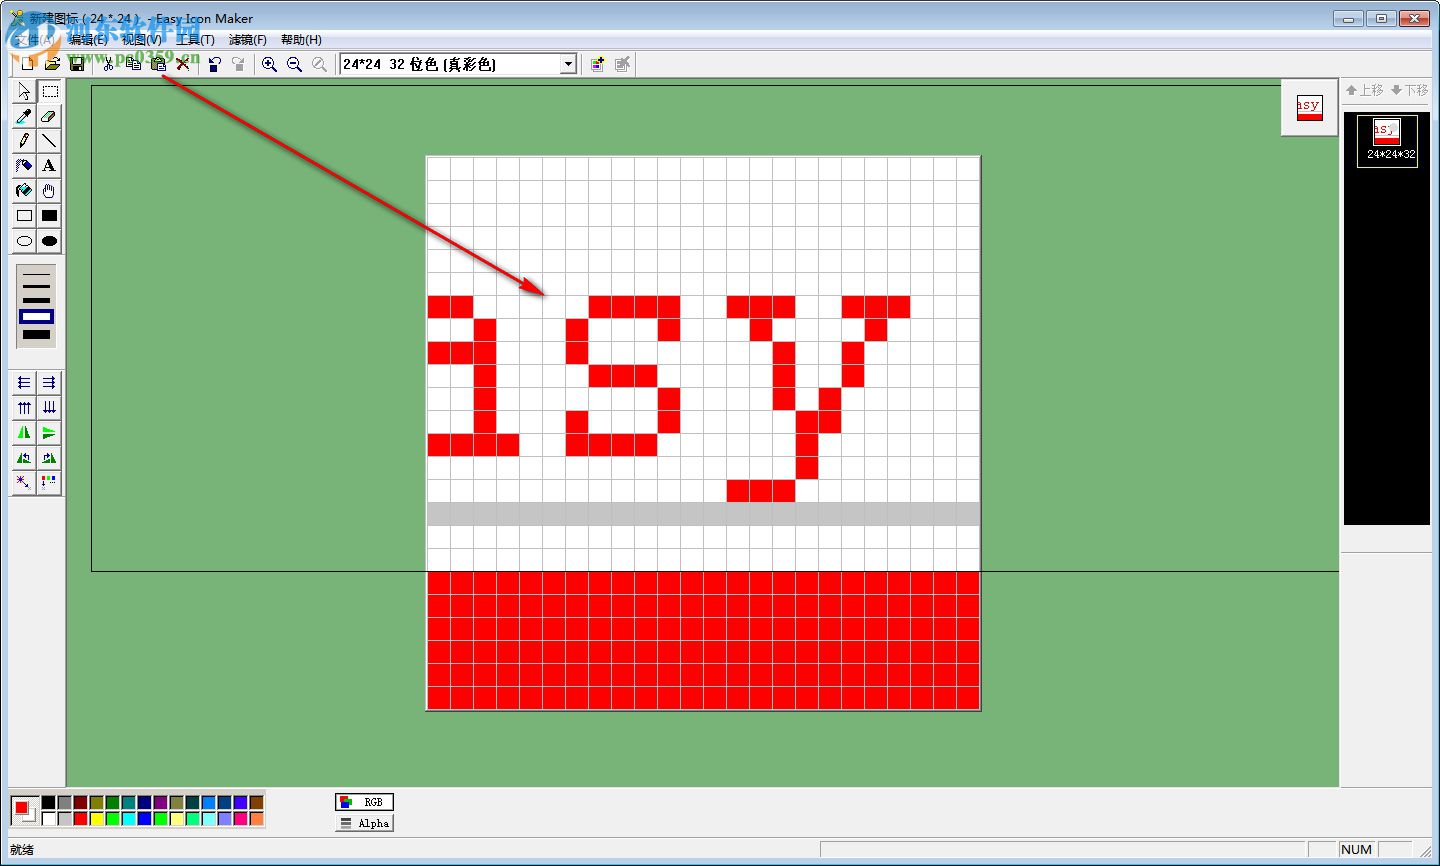
Task: Pick the hot pink color swatch
Action: 240,819
